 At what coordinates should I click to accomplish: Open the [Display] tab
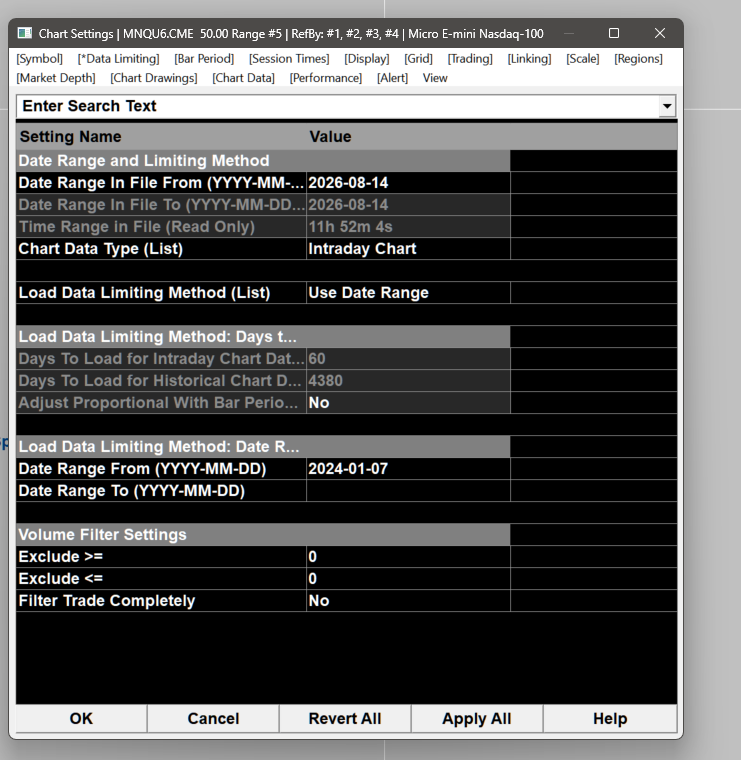pos(367,59)
